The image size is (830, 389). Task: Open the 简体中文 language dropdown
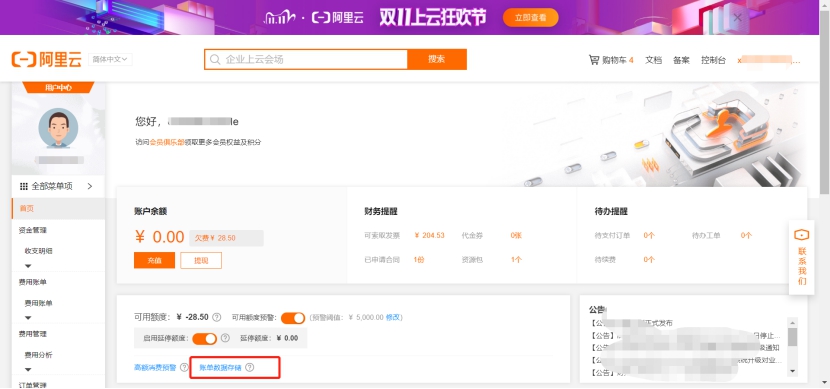click(110, 59)
